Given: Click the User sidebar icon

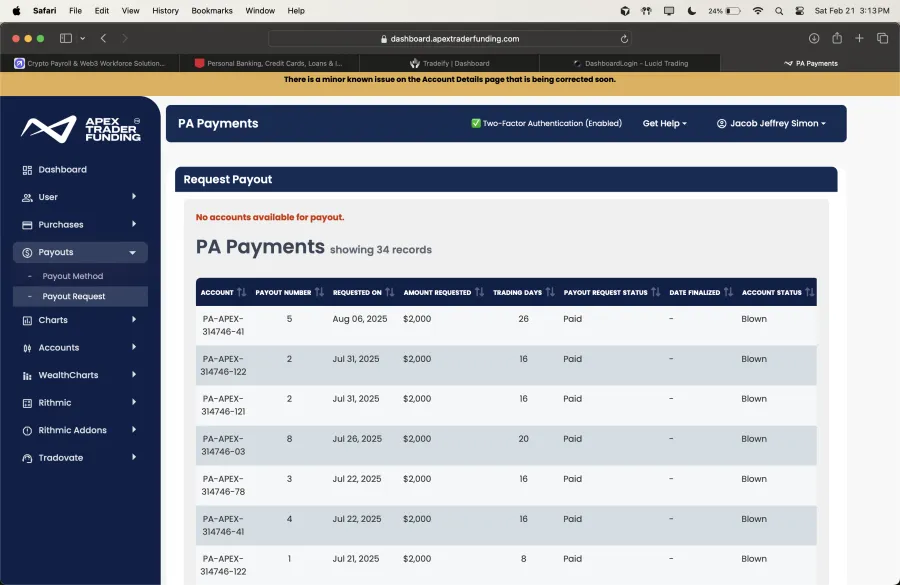Looking at the screenshot, I should [x=27, y=197].
